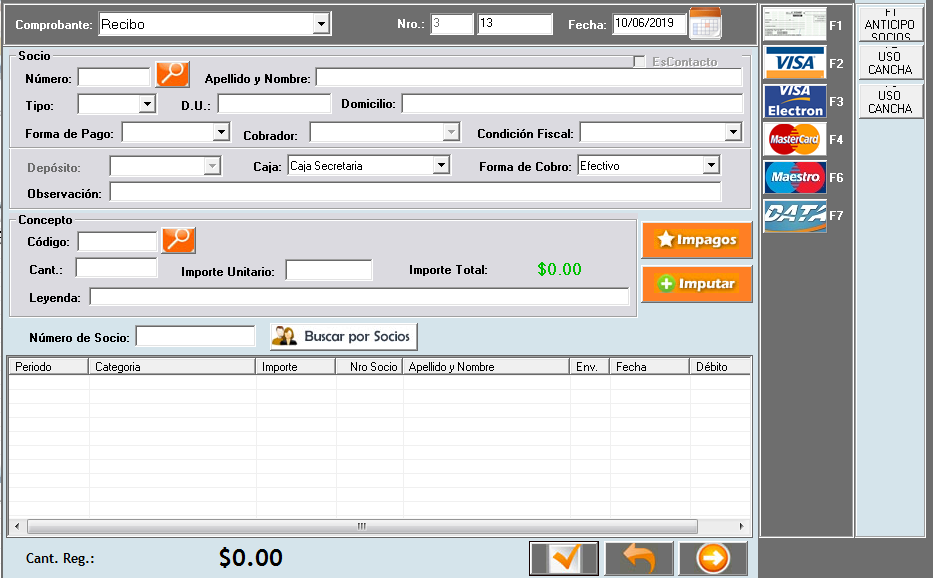Click in the Observación text field
This screenshot has height=578, width=933.
pos(415,192)
